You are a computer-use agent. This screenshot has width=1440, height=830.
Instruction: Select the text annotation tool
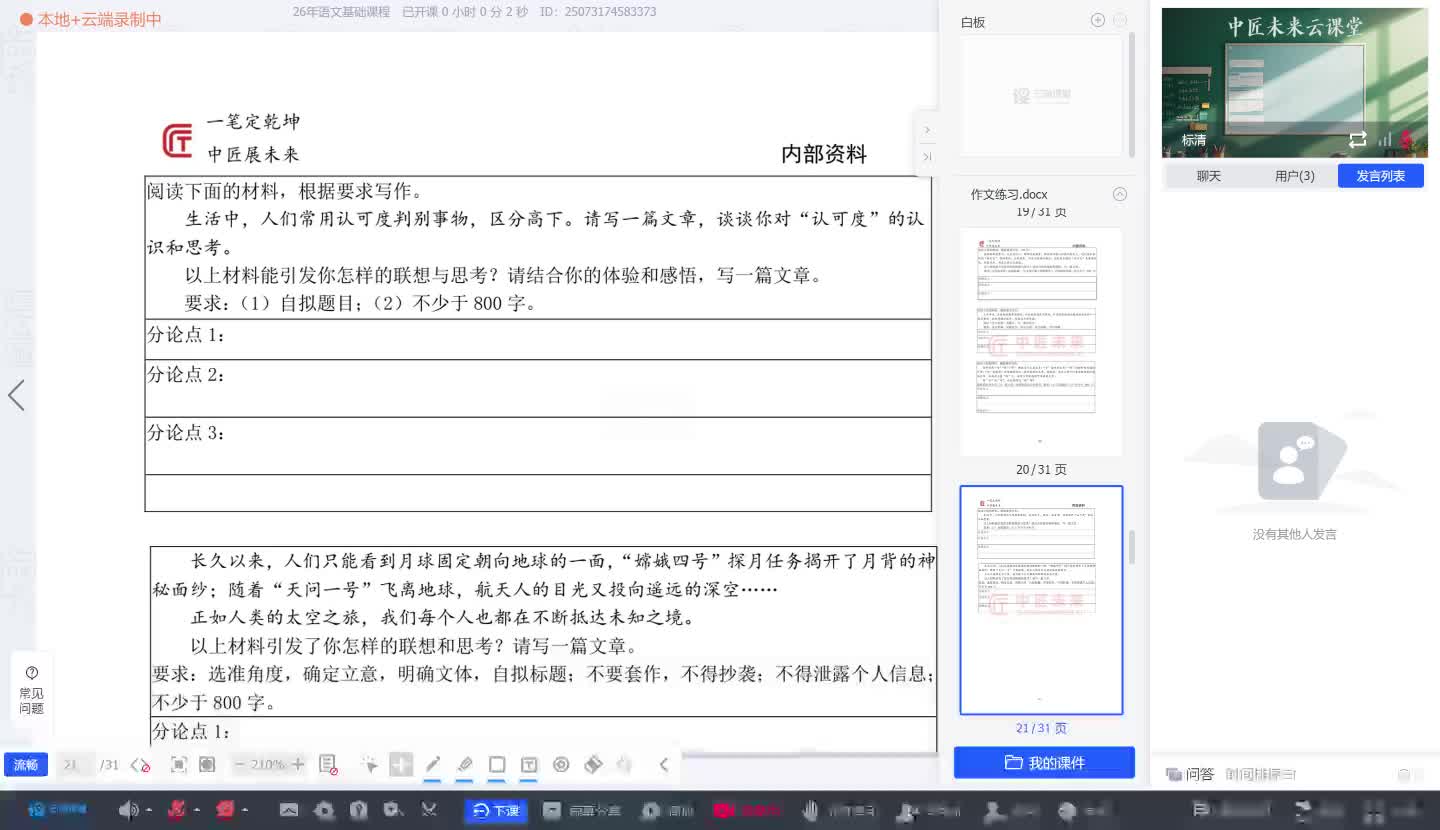[529, 764]
